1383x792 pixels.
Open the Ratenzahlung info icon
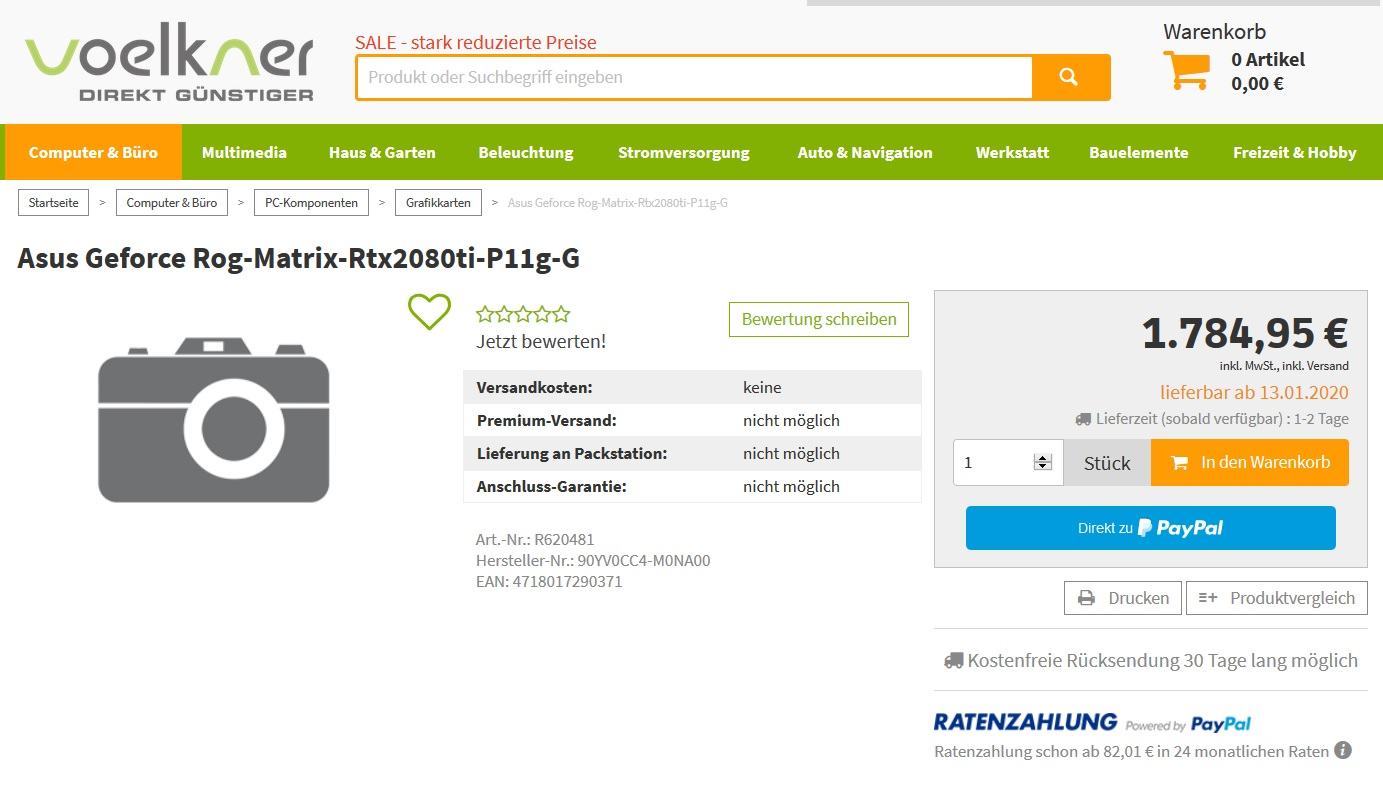coord(1343,750)
